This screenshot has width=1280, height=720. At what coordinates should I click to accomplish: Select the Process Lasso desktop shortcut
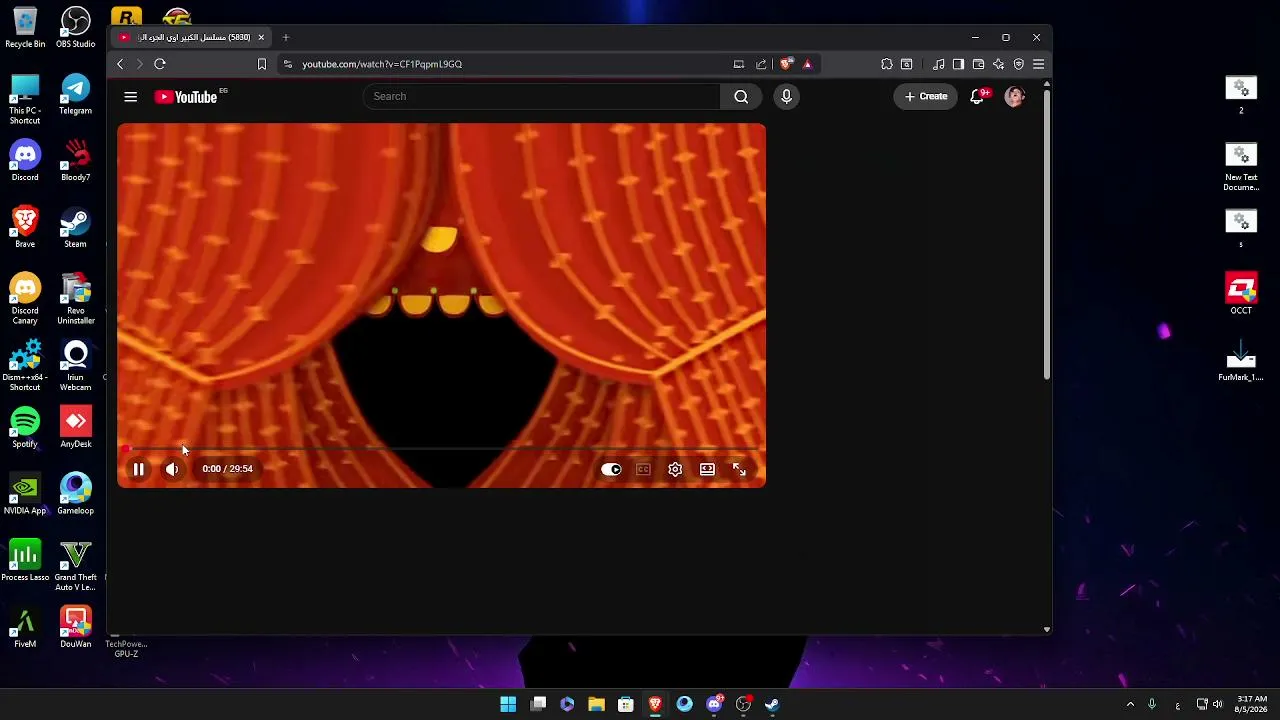(x=25, y=561)
